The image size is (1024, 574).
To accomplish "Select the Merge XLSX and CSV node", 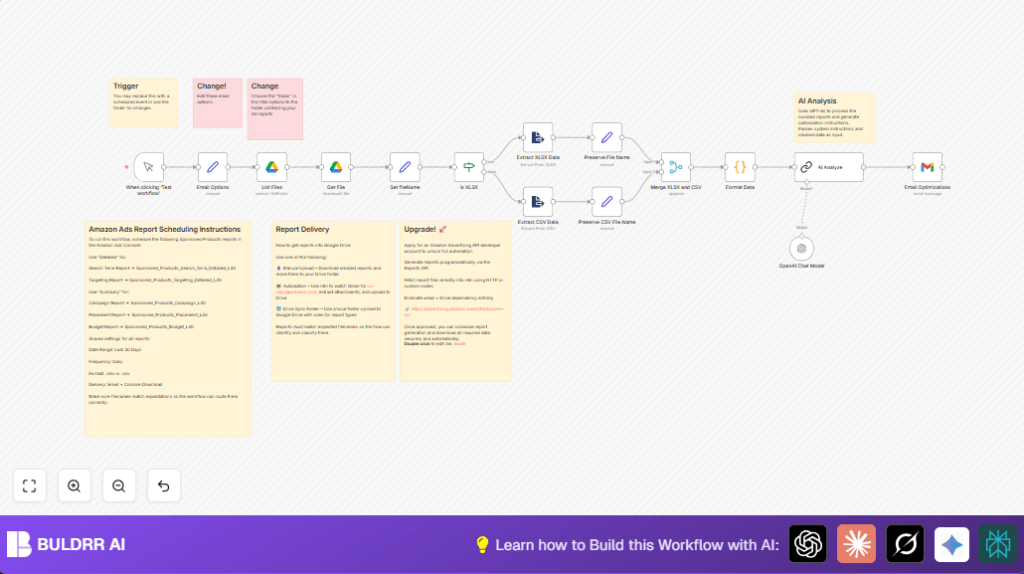I will [x=676, y=167].
